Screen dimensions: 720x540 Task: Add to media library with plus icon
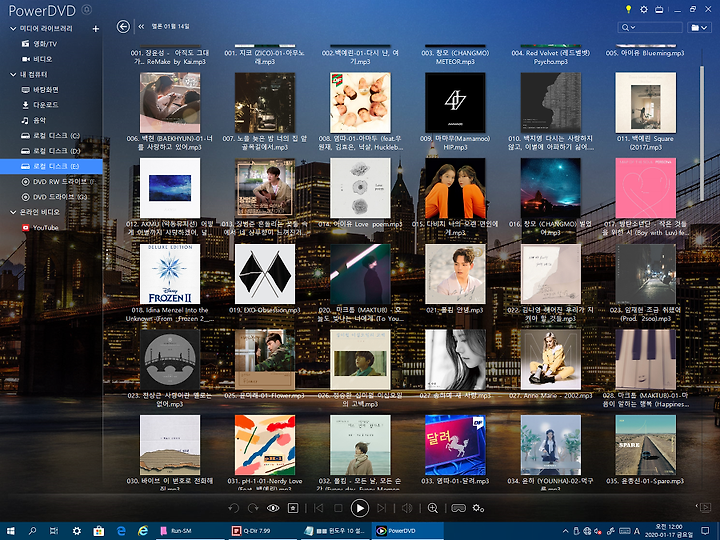(x=96, y=28)
